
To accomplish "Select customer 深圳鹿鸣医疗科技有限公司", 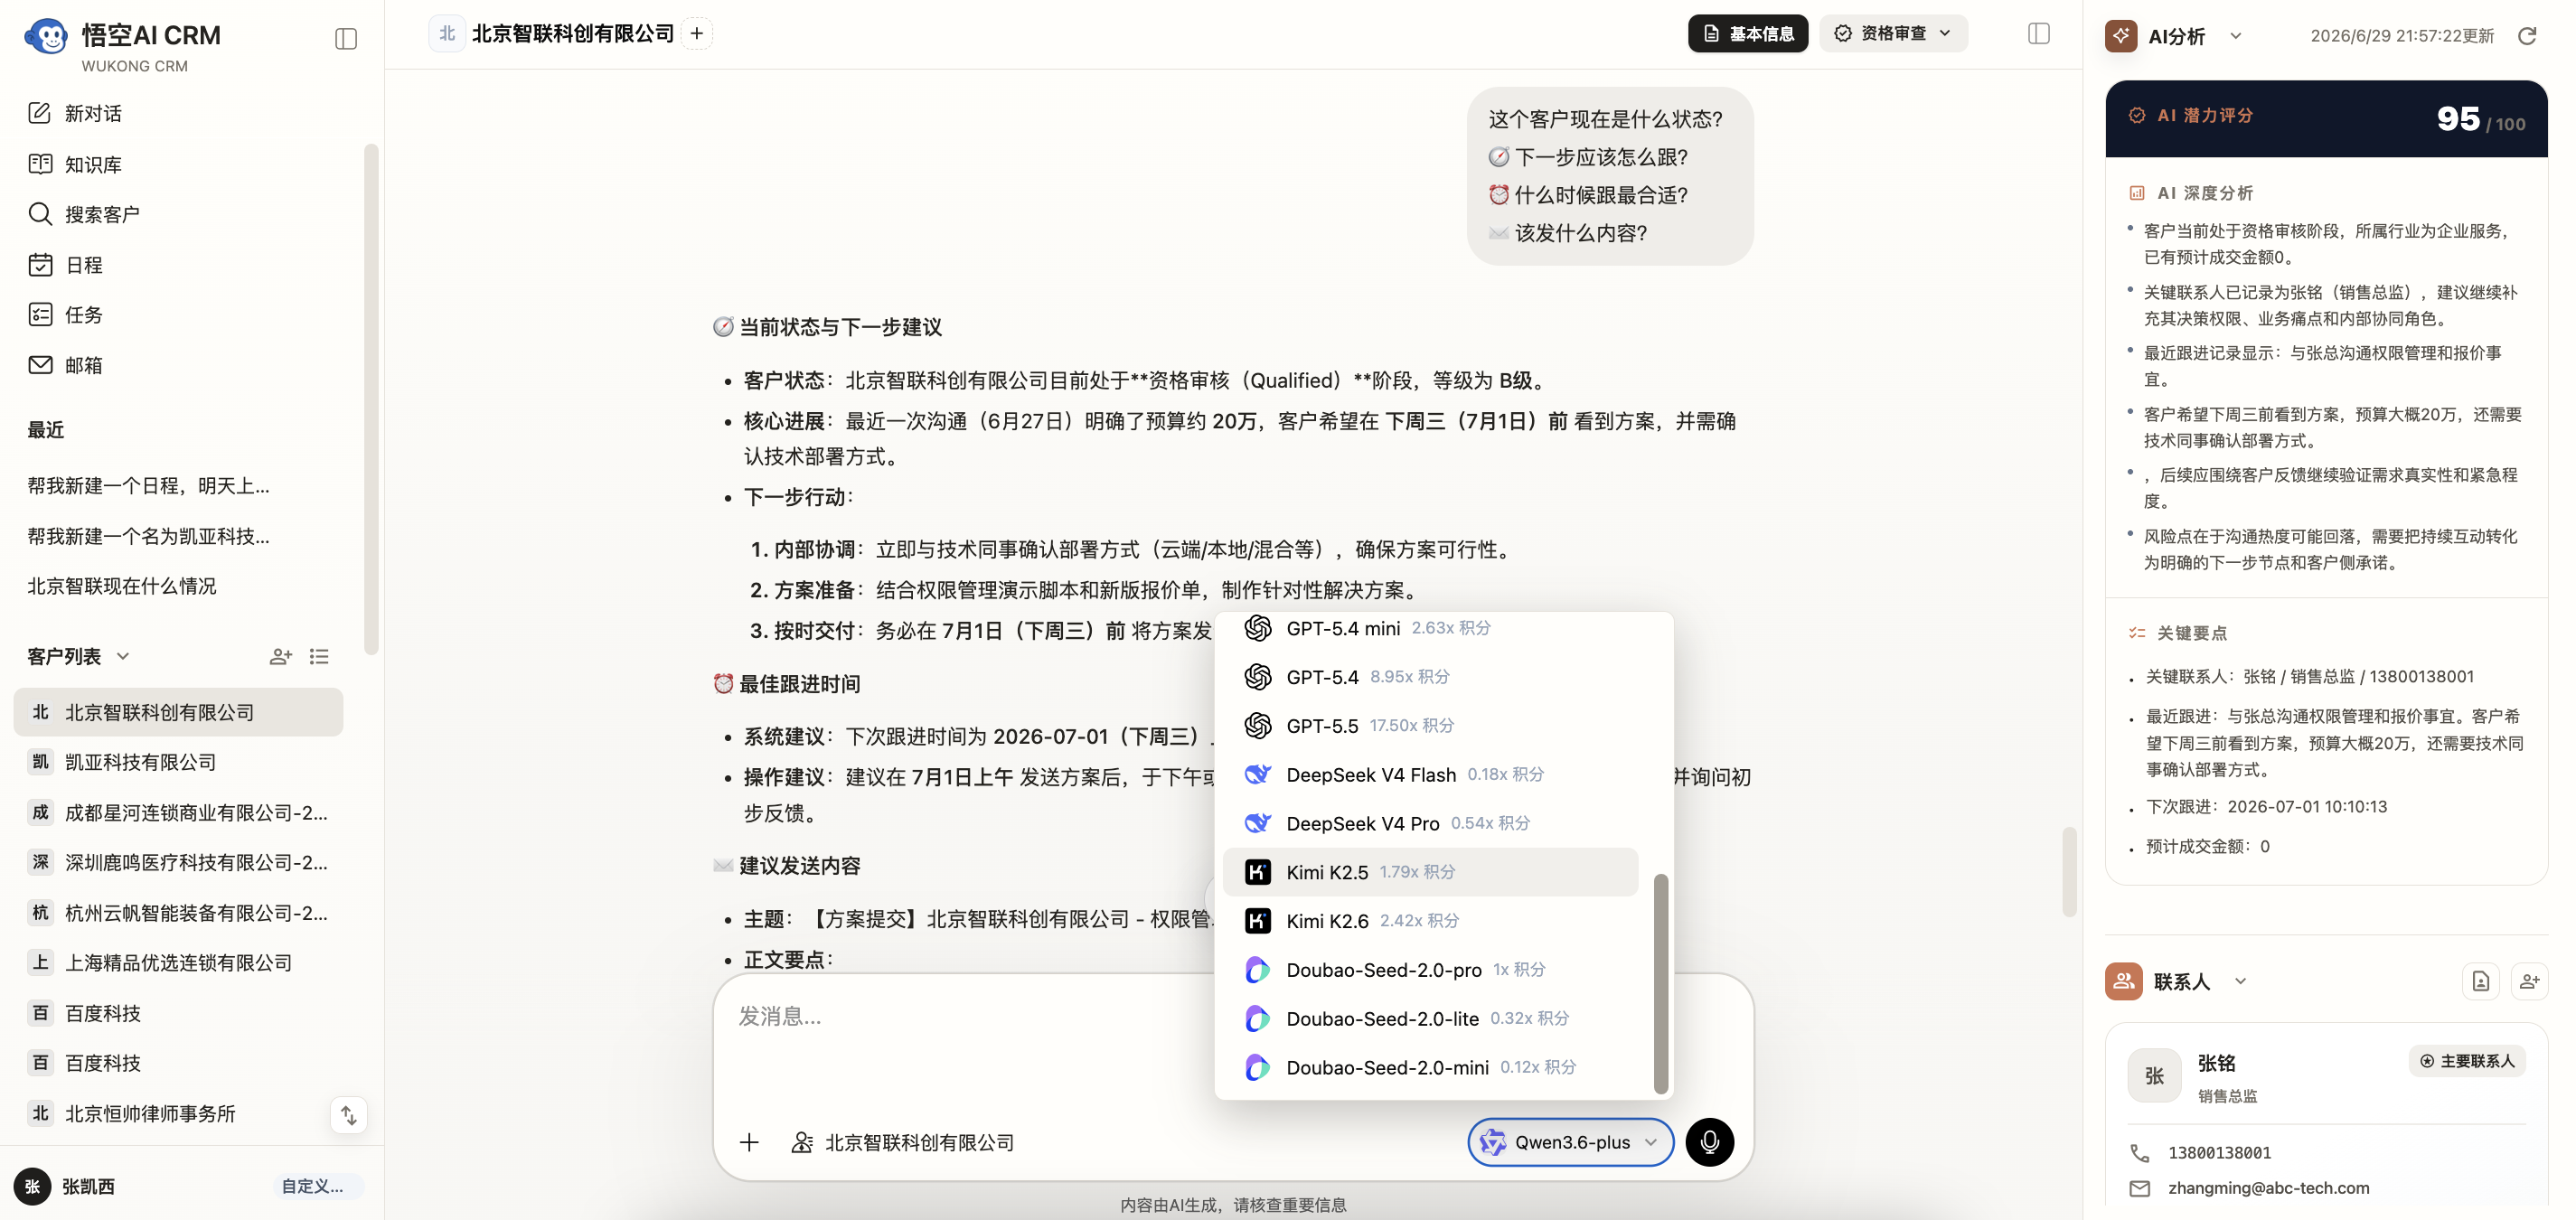I will pyautogui.click(x=178, y=862).
